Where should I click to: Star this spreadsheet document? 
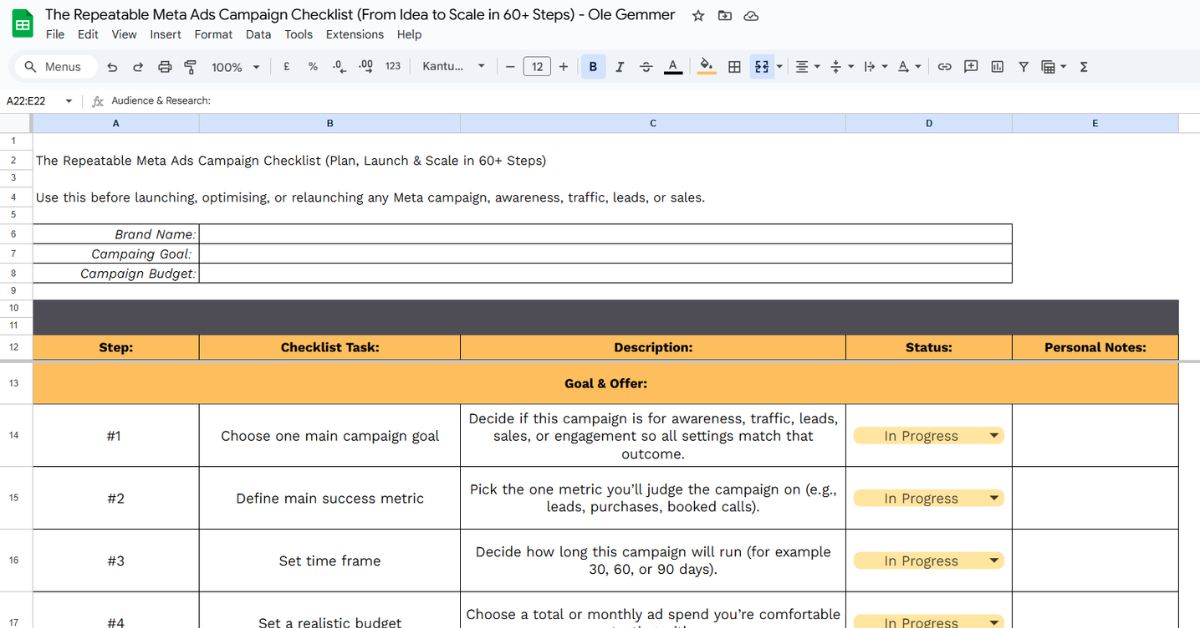698,15
